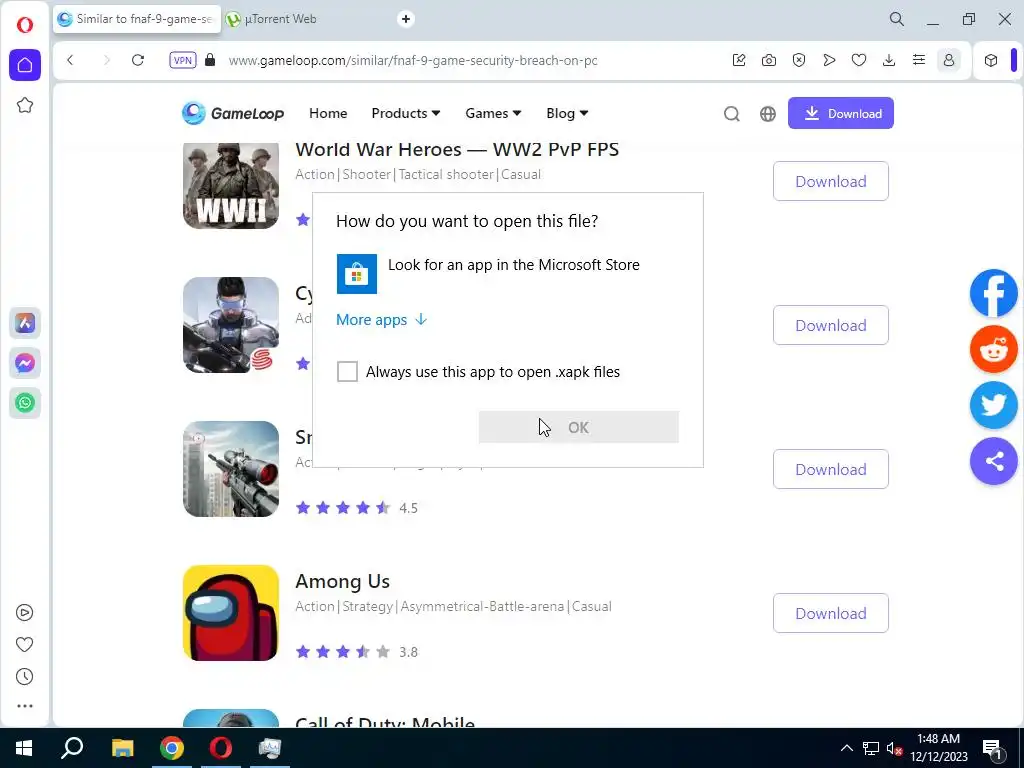The width and height of the screenshot is (1024, 768).
Task: Open WhatsApp in the sidebar
Action: [x=25, y=402]
